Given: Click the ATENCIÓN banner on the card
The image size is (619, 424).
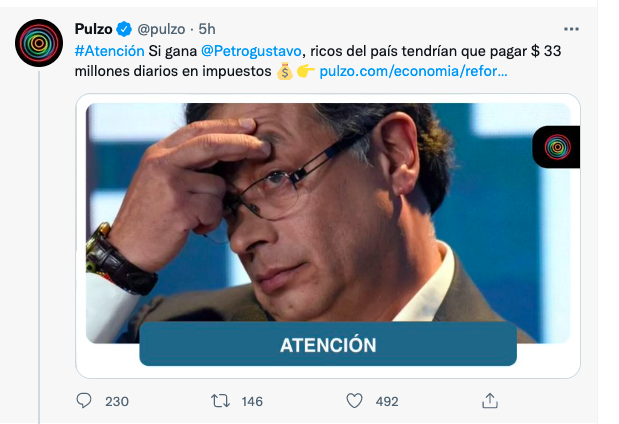Looking at the screenshot, I should coord(328,344).
